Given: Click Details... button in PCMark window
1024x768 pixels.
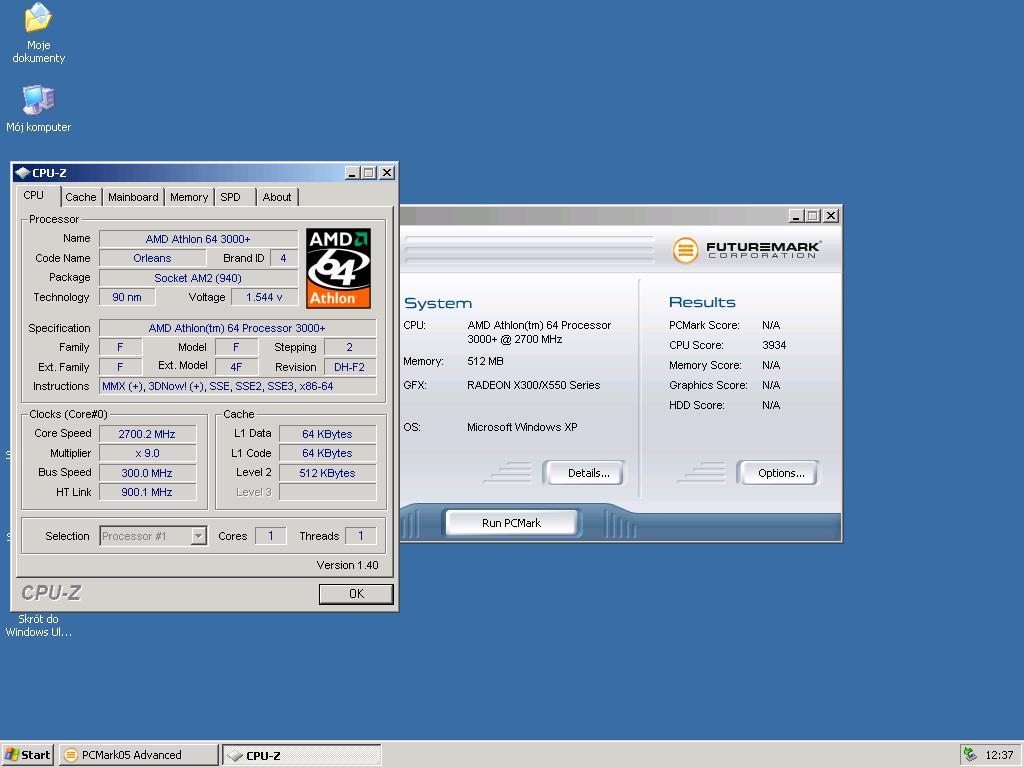Looking at the screenshot, I should tap(585, 473).
